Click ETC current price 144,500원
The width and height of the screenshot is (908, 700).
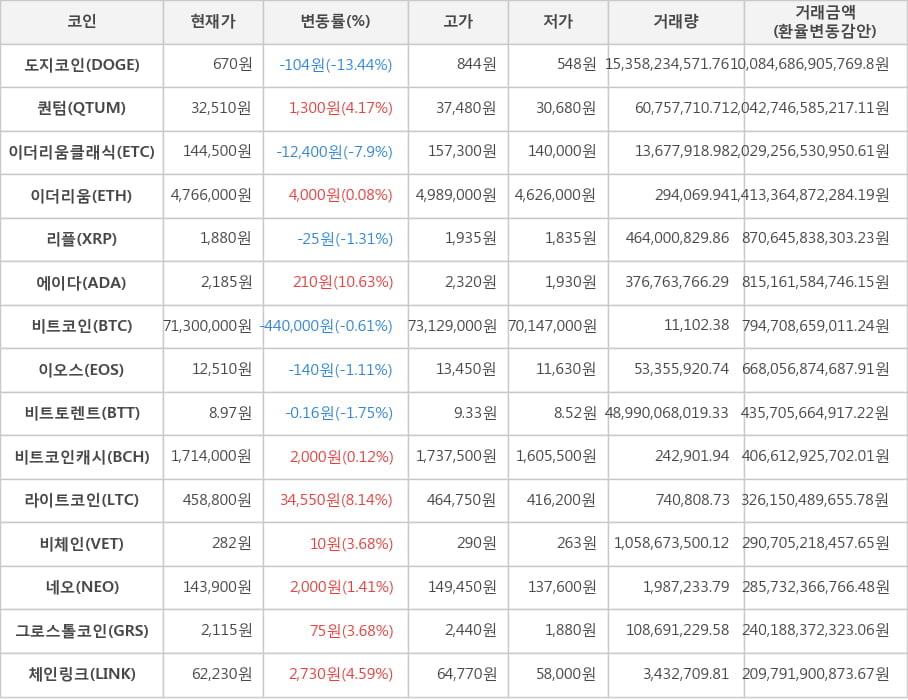pos(217,151)
